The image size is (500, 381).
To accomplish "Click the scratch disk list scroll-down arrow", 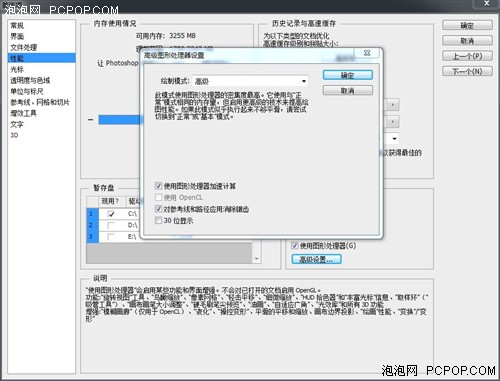I will click(x=257, y=259).
